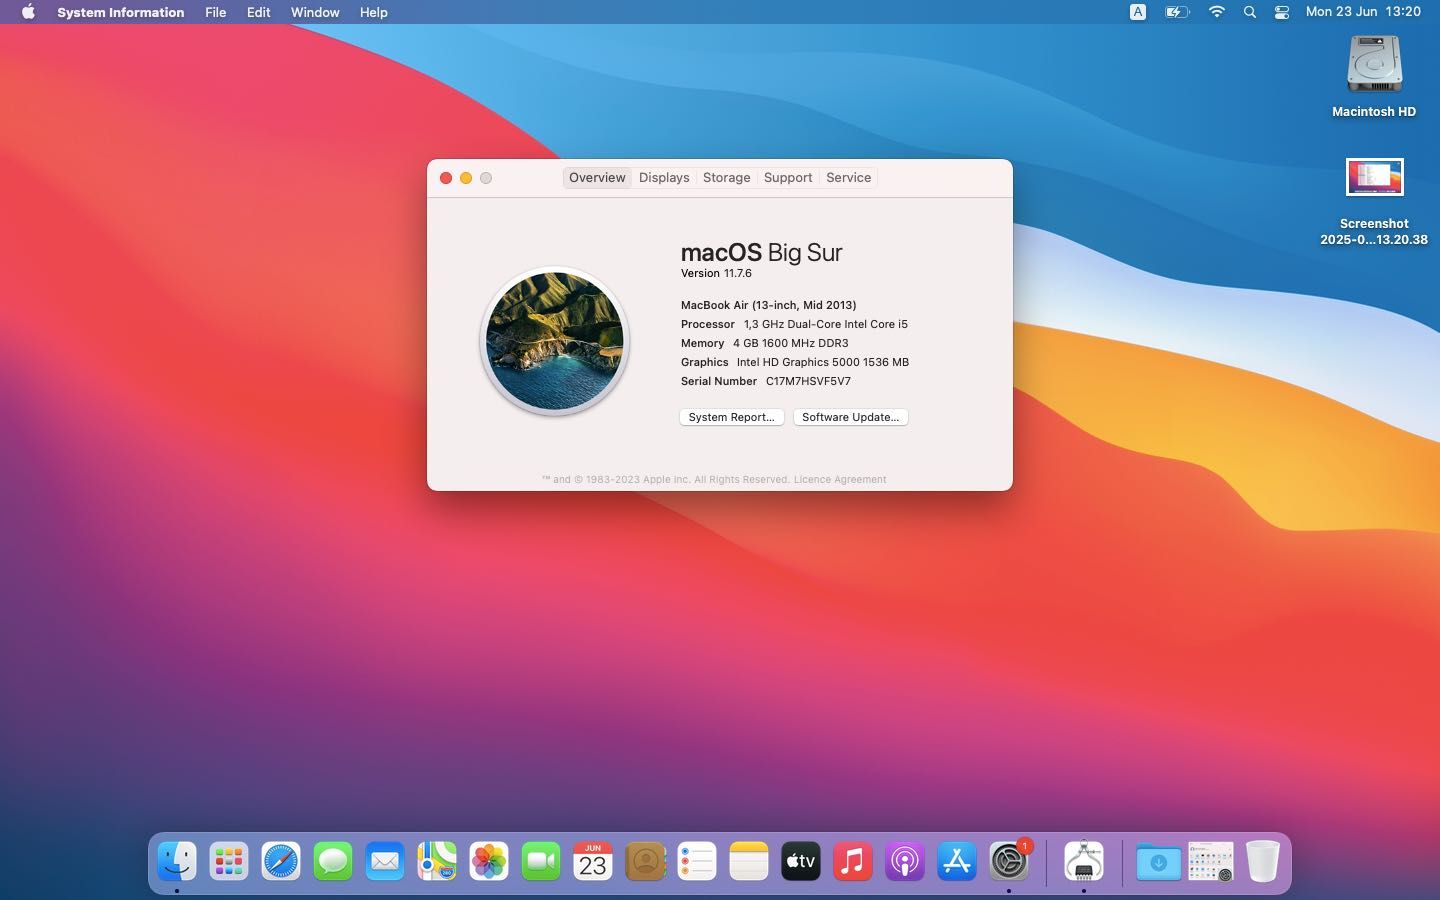This screenshot has width=1440, height=900.
Task: Open battery status in menu bar
Action: click(x=1177, y=12)
